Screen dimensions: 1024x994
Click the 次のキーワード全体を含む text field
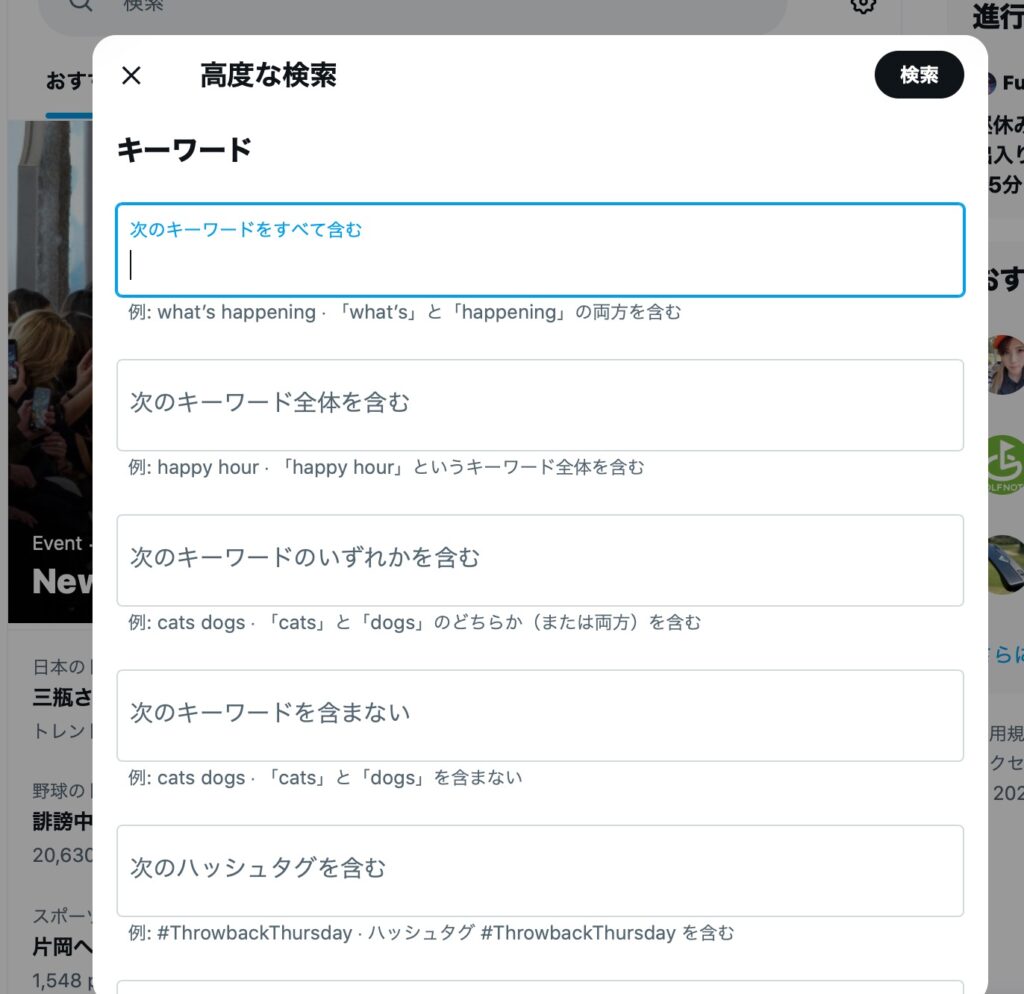540,405
